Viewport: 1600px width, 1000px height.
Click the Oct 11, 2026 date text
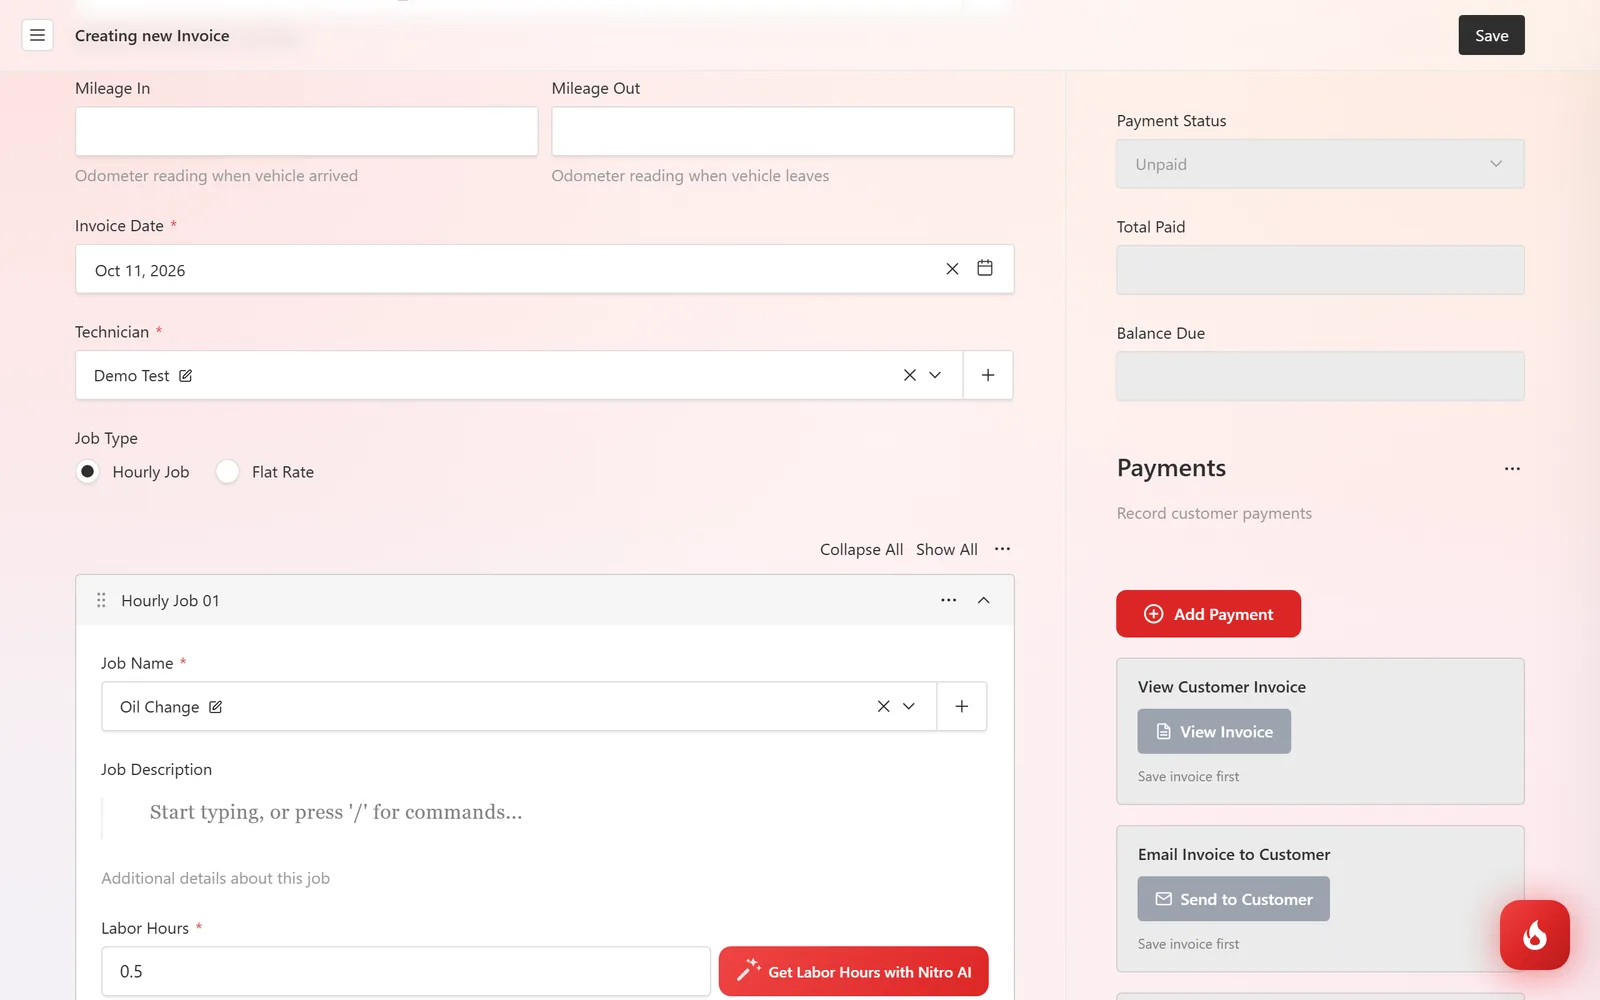pyautogui.click(x=140, y=270)
